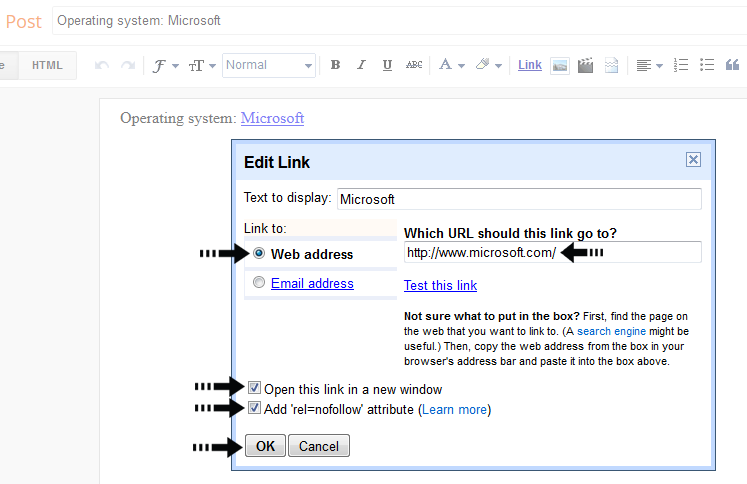The height and width of the screenshot is (484, 747).
Task: Open the font size menu
Action: click(202, 65)
